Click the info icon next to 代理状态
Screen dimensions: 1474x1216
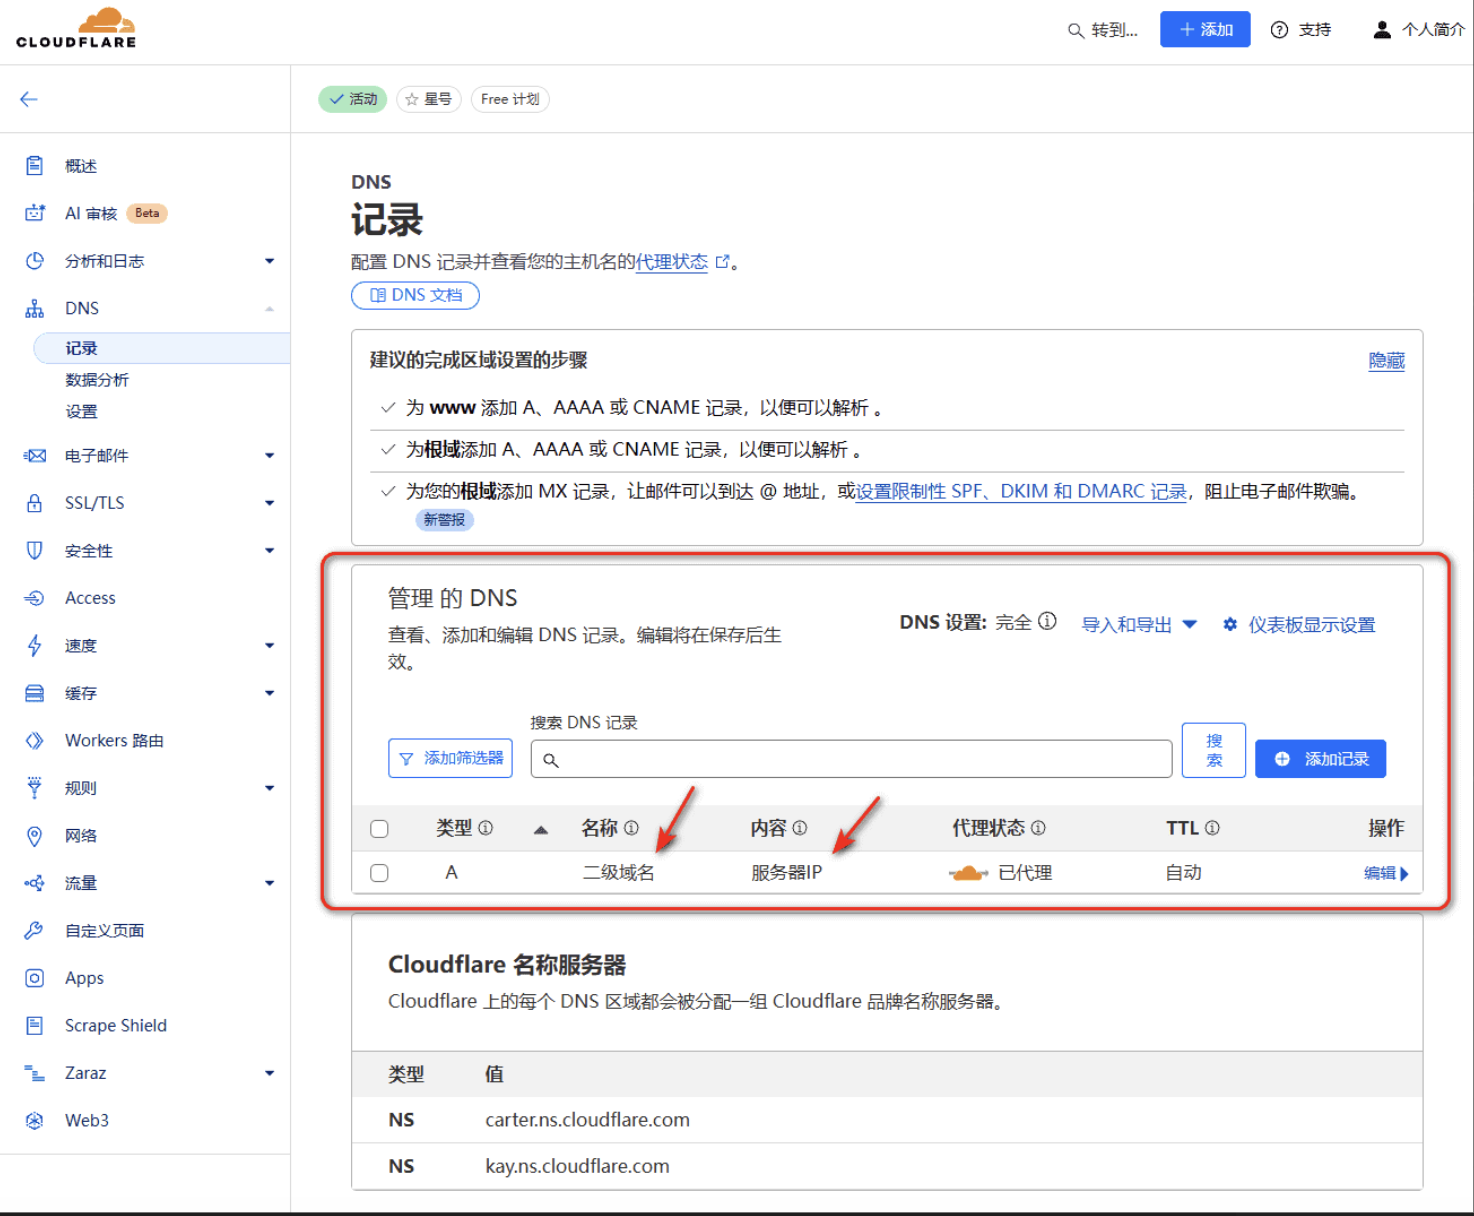[1038, 828]
